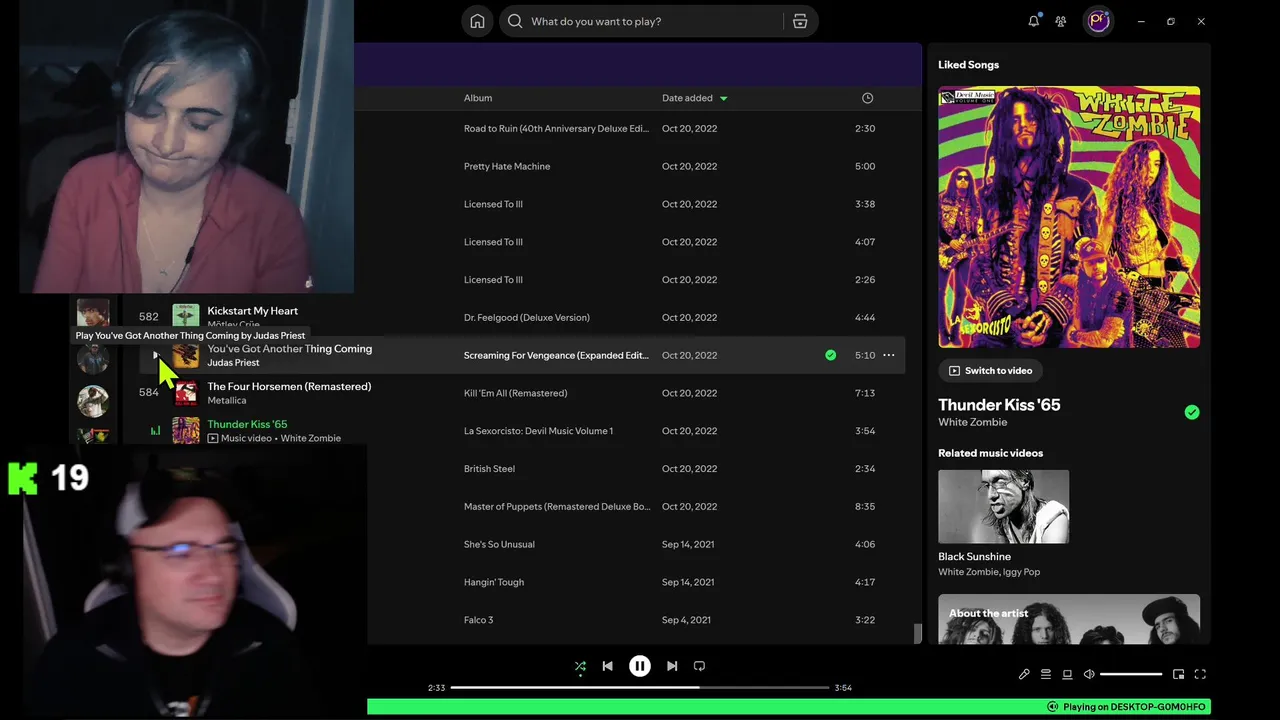This screenshot has height=720, width=1280.
Task: Select The Four Horsemen (Remastered) title
Action: click(x=289, y=386)
